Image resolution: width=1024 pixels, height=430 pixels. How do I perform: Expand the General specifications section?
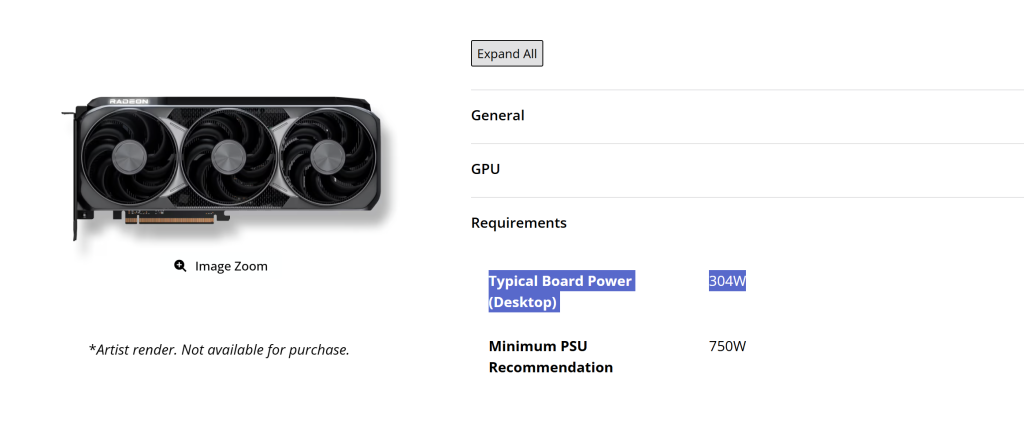coord(747,116)
